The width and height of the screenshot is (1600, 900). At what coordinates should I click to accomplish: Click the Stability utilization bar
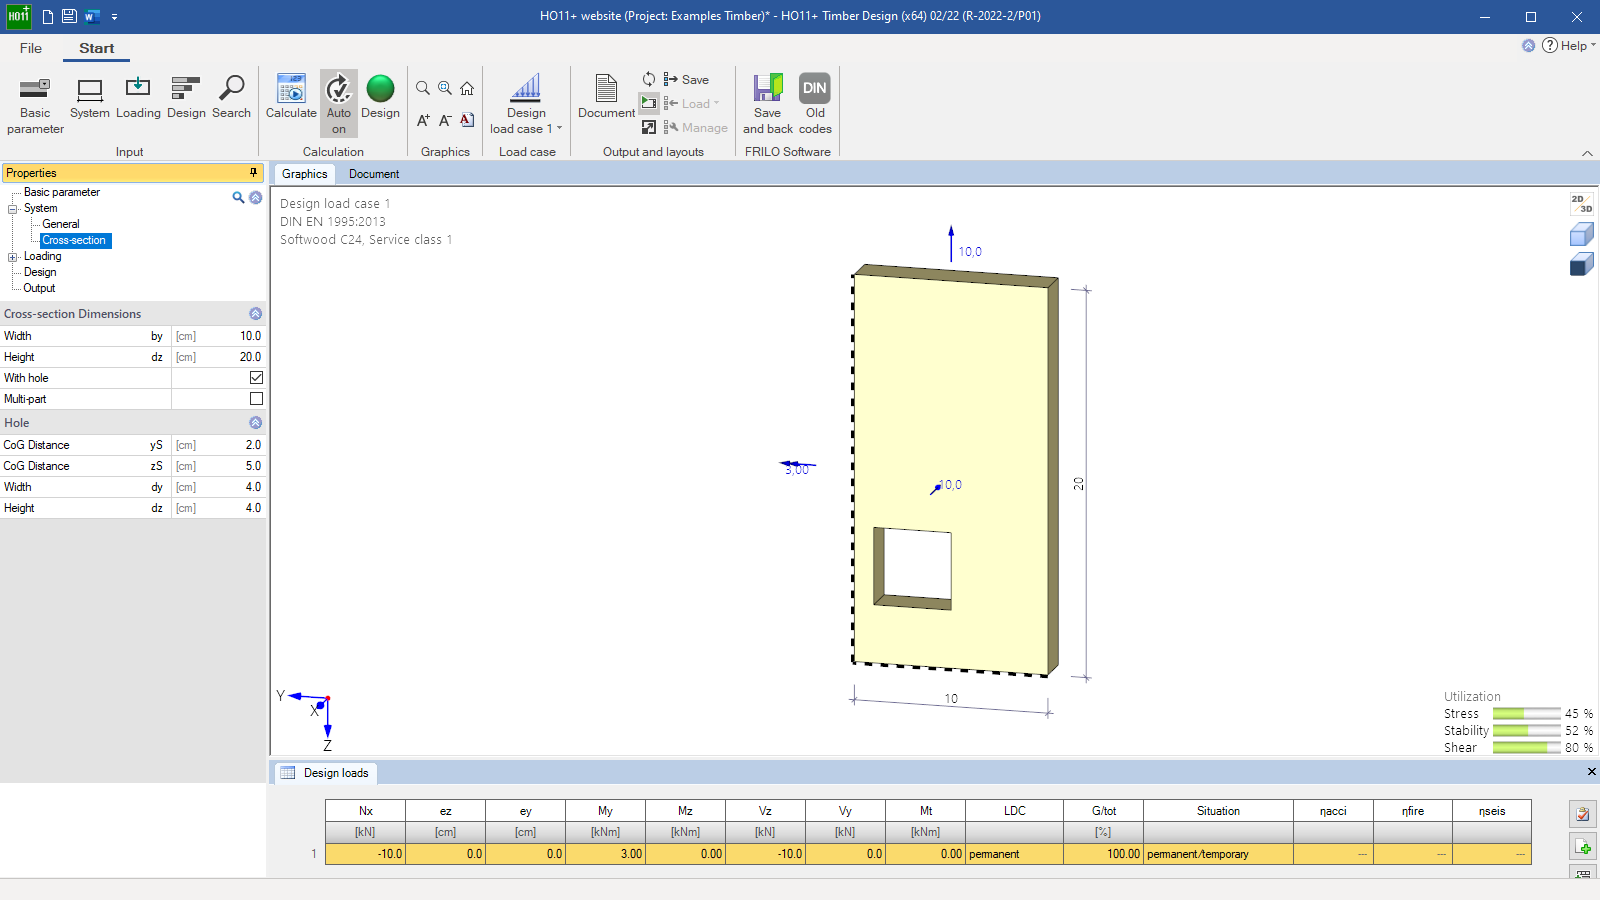click(x=1526, y=731)
